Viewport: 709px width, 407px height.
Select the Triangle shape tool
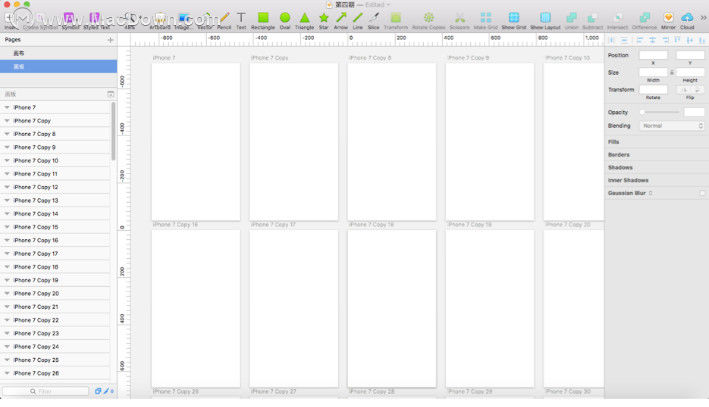point(304,20)
